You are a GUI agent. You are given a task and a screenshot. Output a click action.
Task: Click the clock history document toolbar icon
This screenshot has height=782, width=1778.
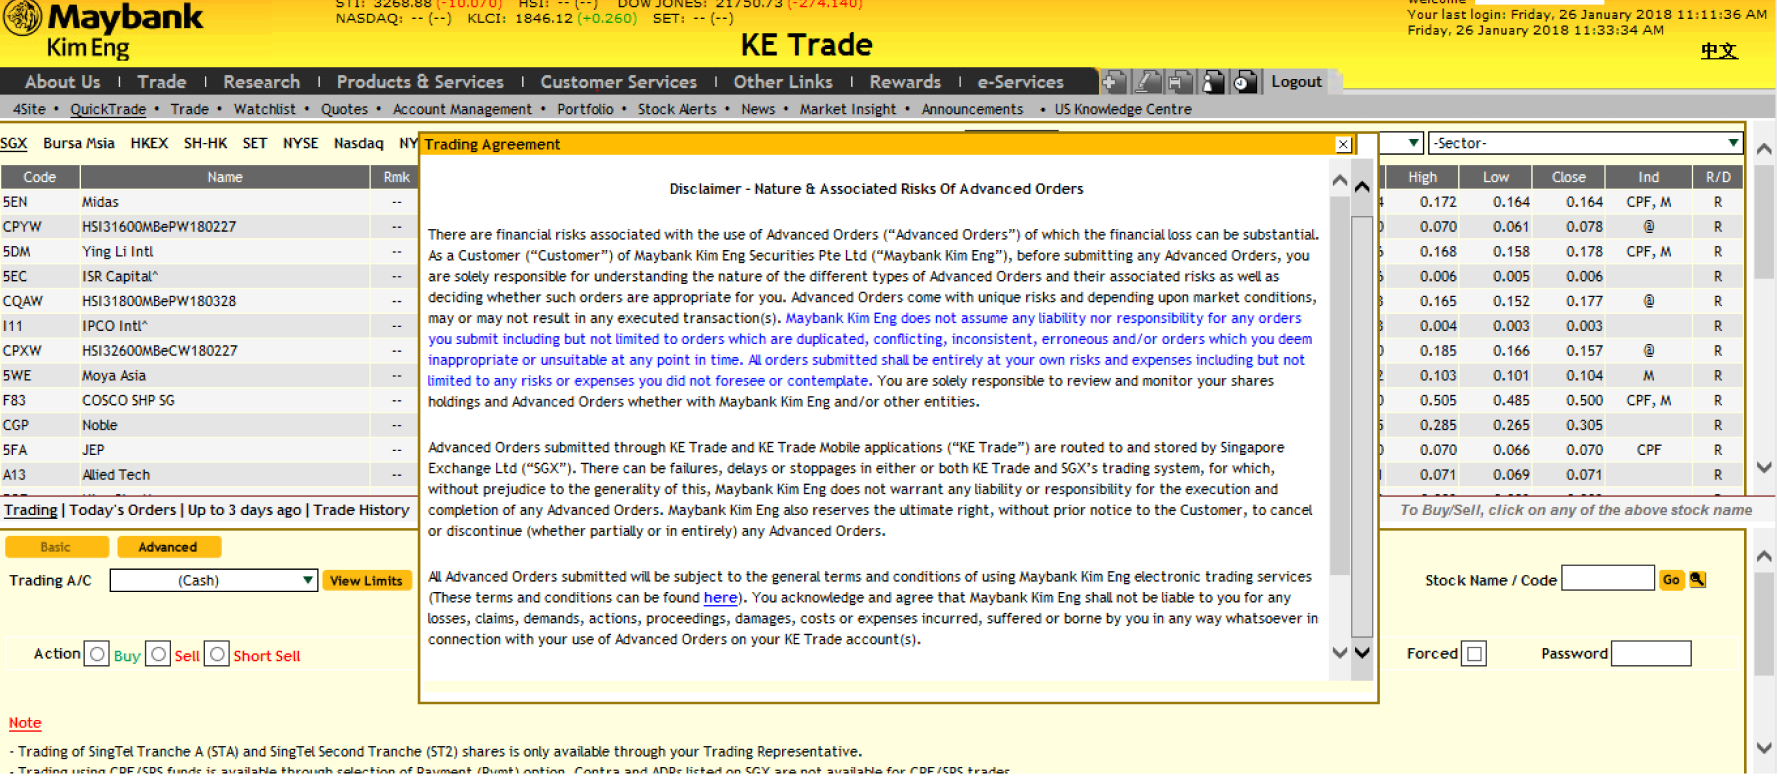(x=1245, y=82)
